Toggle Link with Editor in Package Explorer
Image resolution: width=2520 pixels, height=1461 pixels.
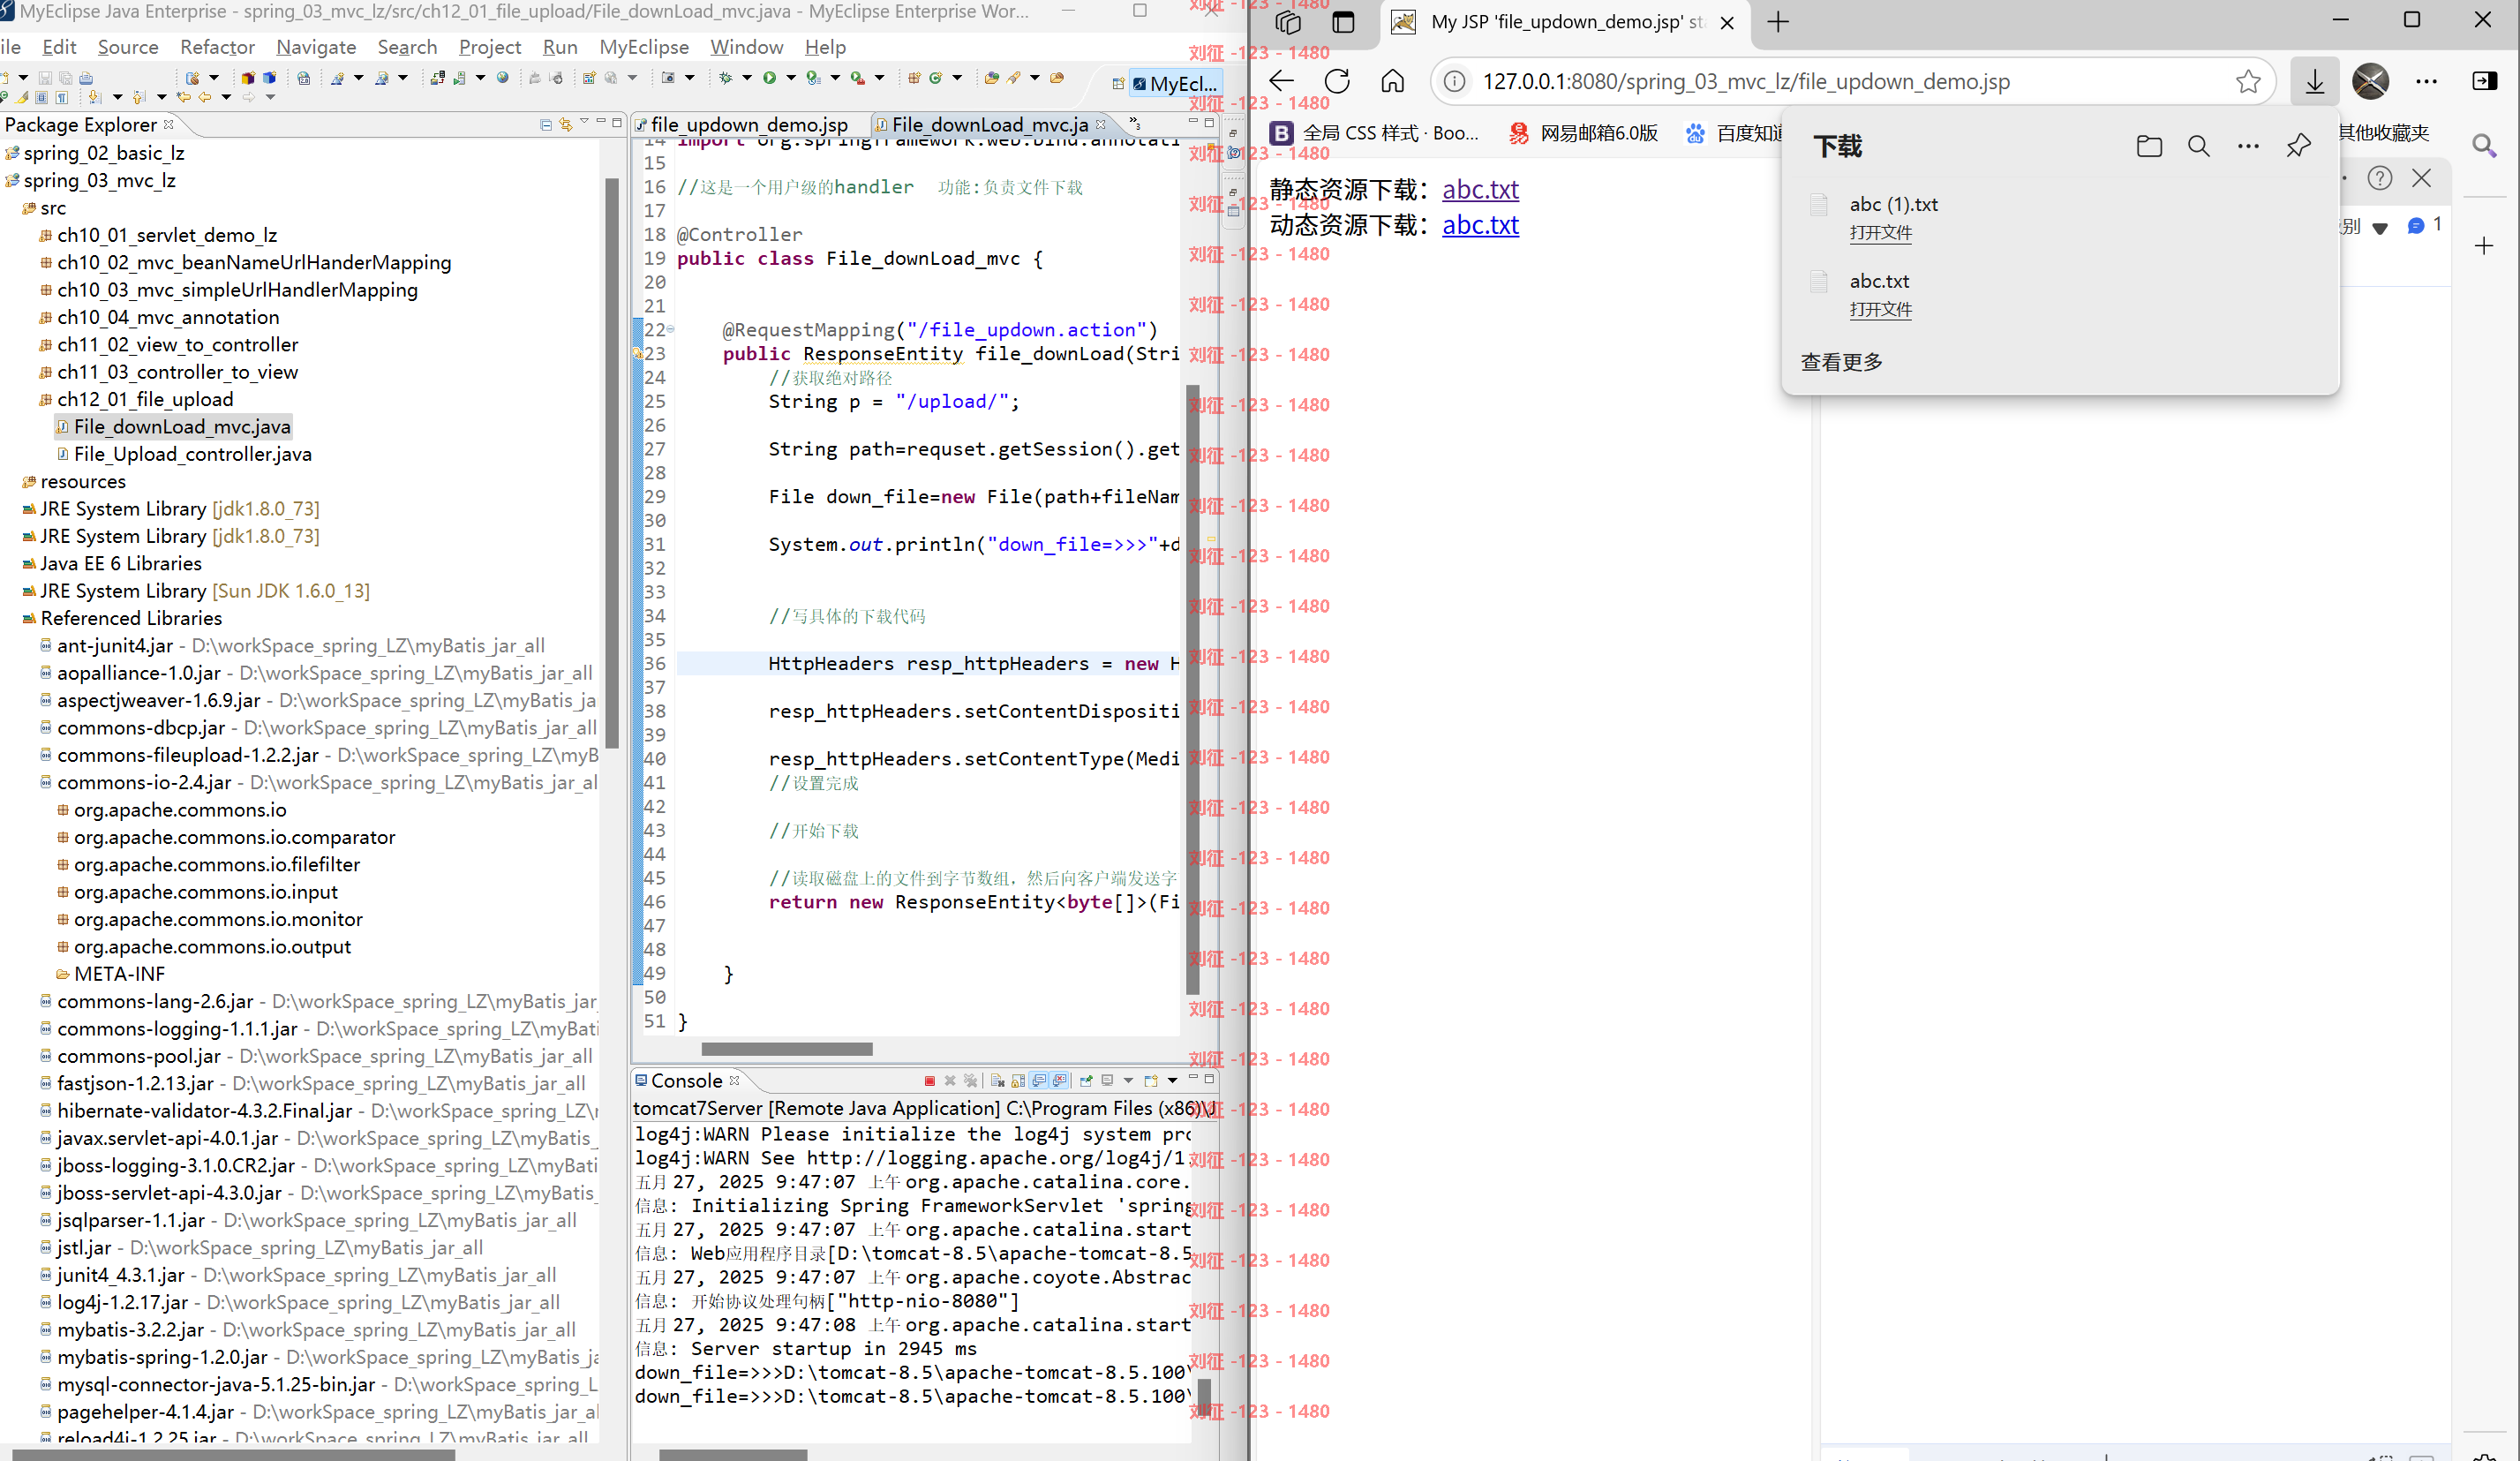[566, 125]
